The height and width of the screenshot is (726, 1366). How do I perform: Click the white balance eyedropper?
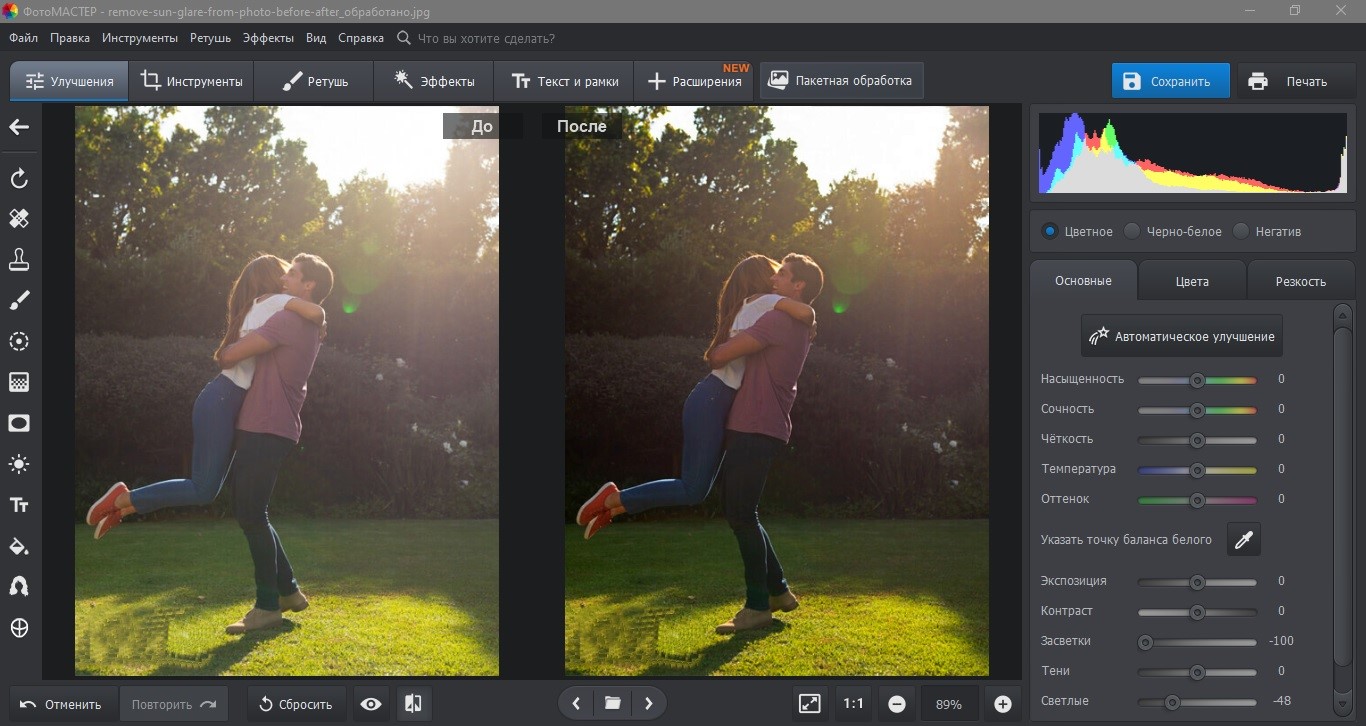click(x=1244, y=540)
